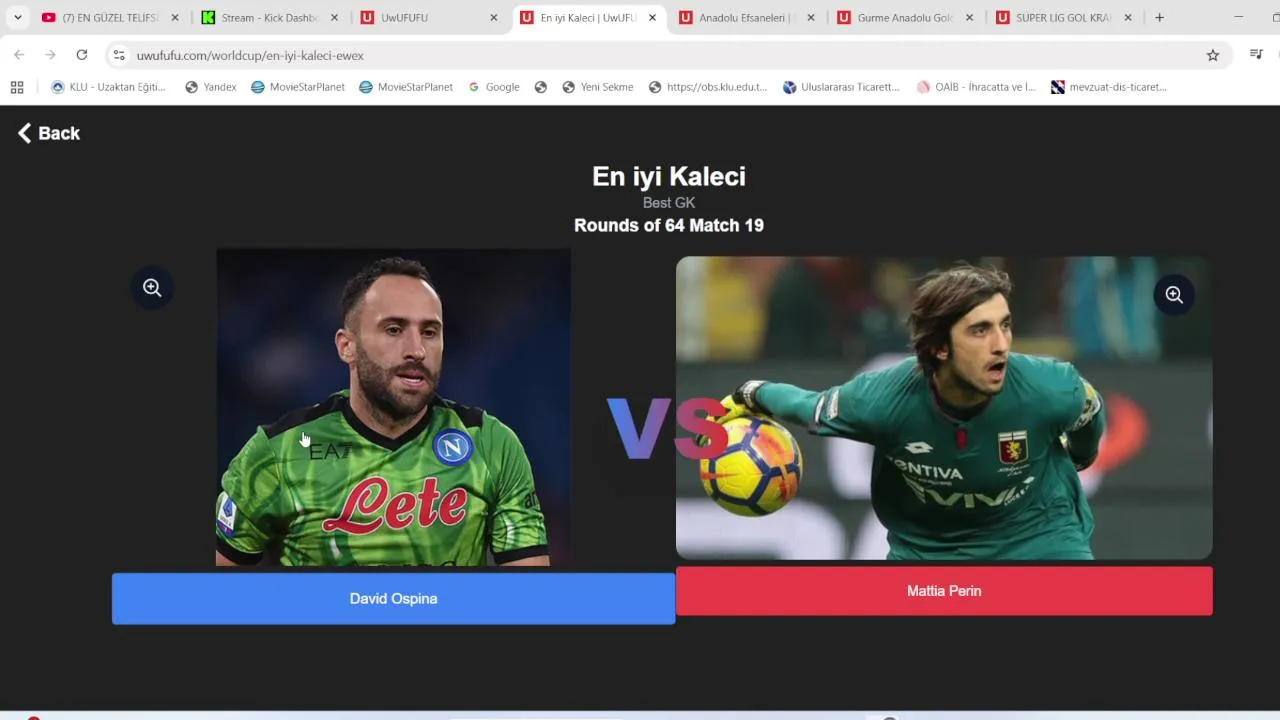Open the Google bookmark
Viewport: 1280px width, 720px height.
(494, 87)
